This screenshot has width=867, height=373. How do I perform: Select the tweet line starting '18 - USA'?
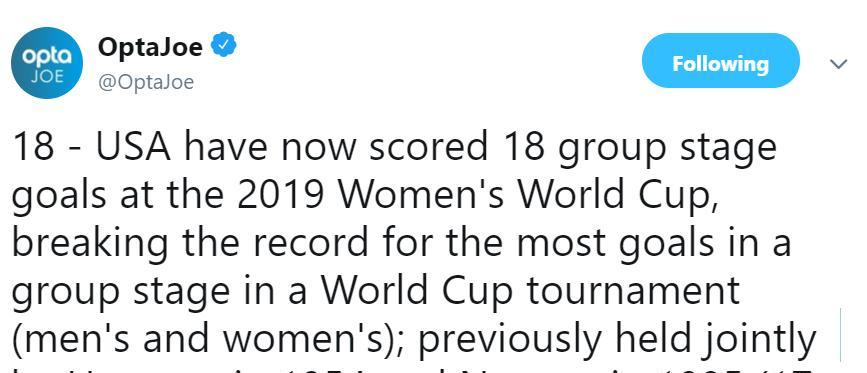coord(394,148)
